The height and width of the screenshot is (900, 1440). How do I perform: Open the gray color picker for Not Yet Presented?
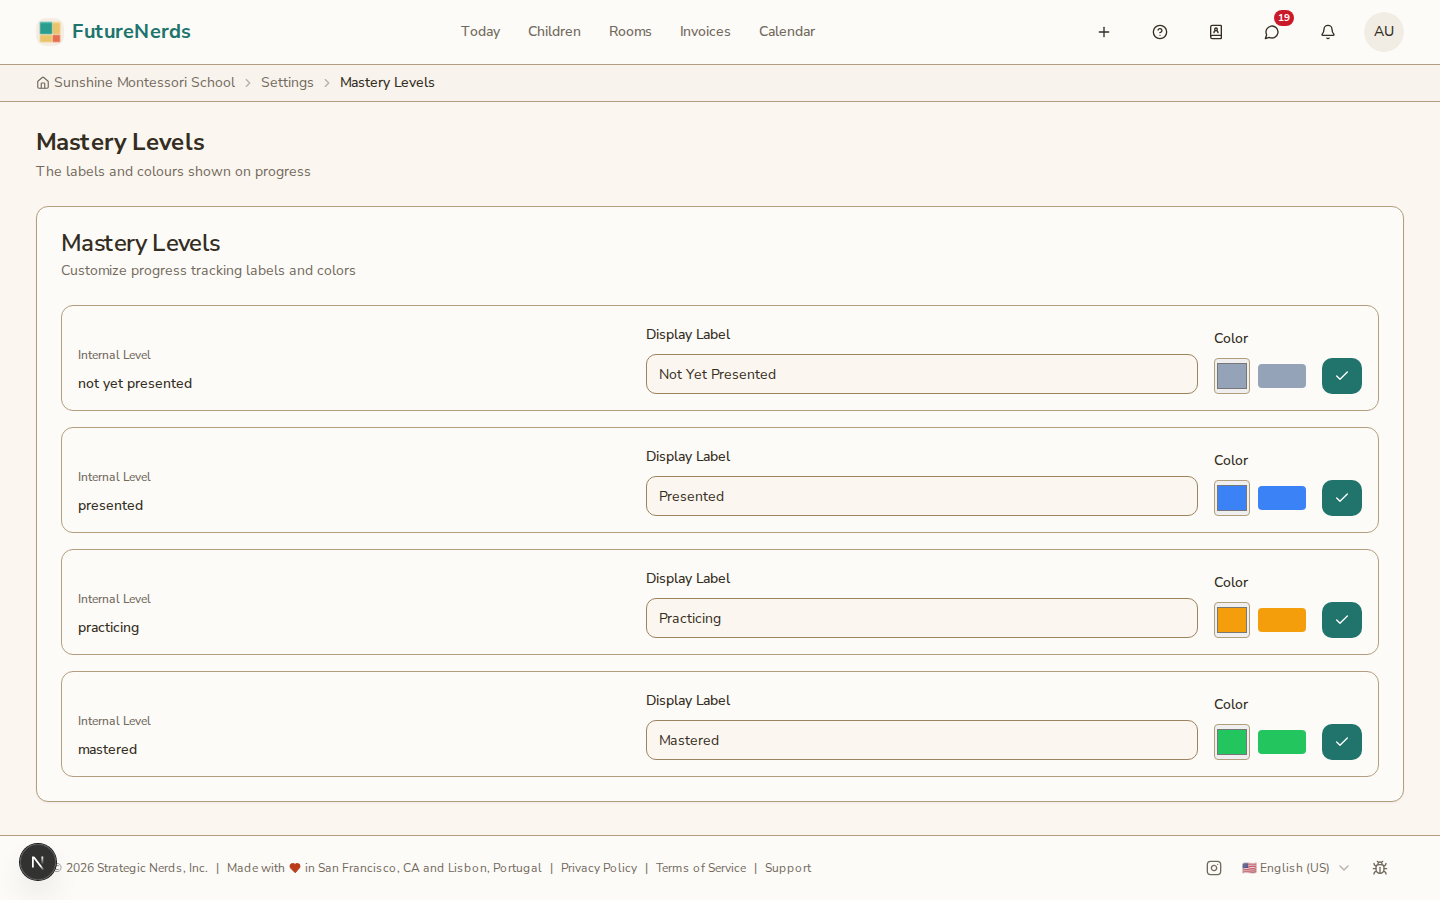pyautogui.click(x=1232, y=376)
